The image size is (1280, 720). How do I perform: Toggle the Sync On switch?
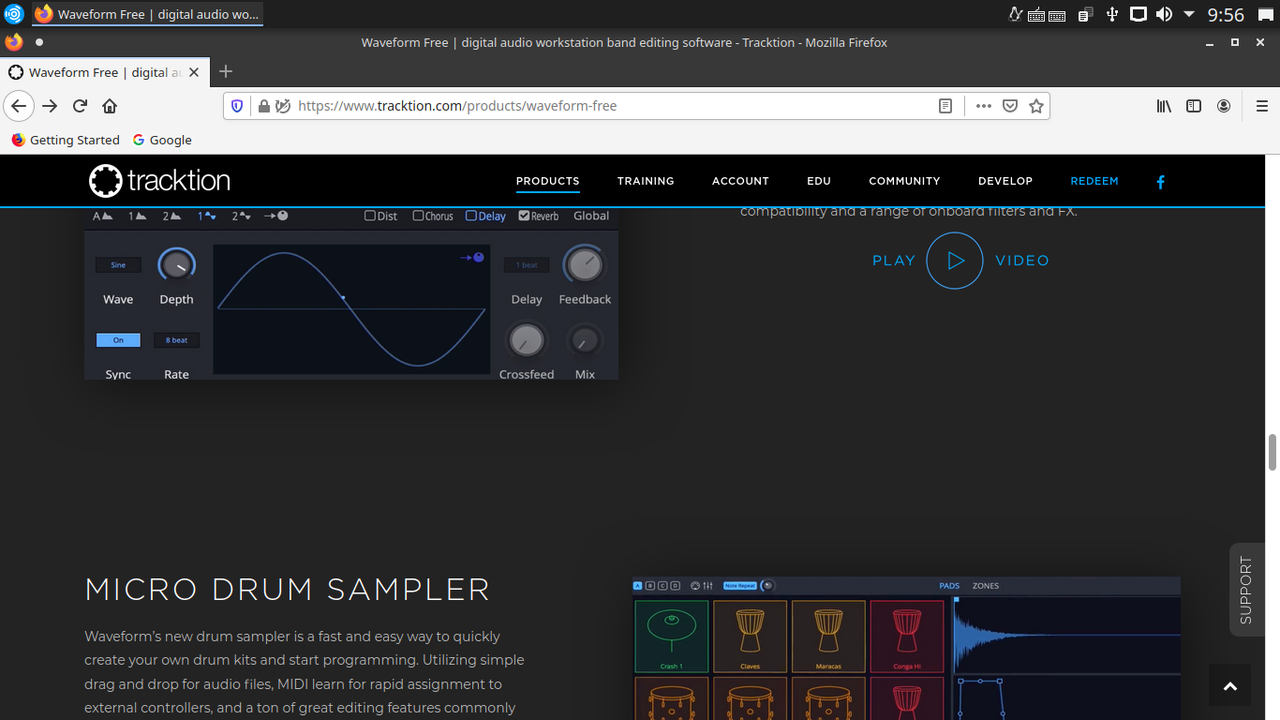click(118, 339)
